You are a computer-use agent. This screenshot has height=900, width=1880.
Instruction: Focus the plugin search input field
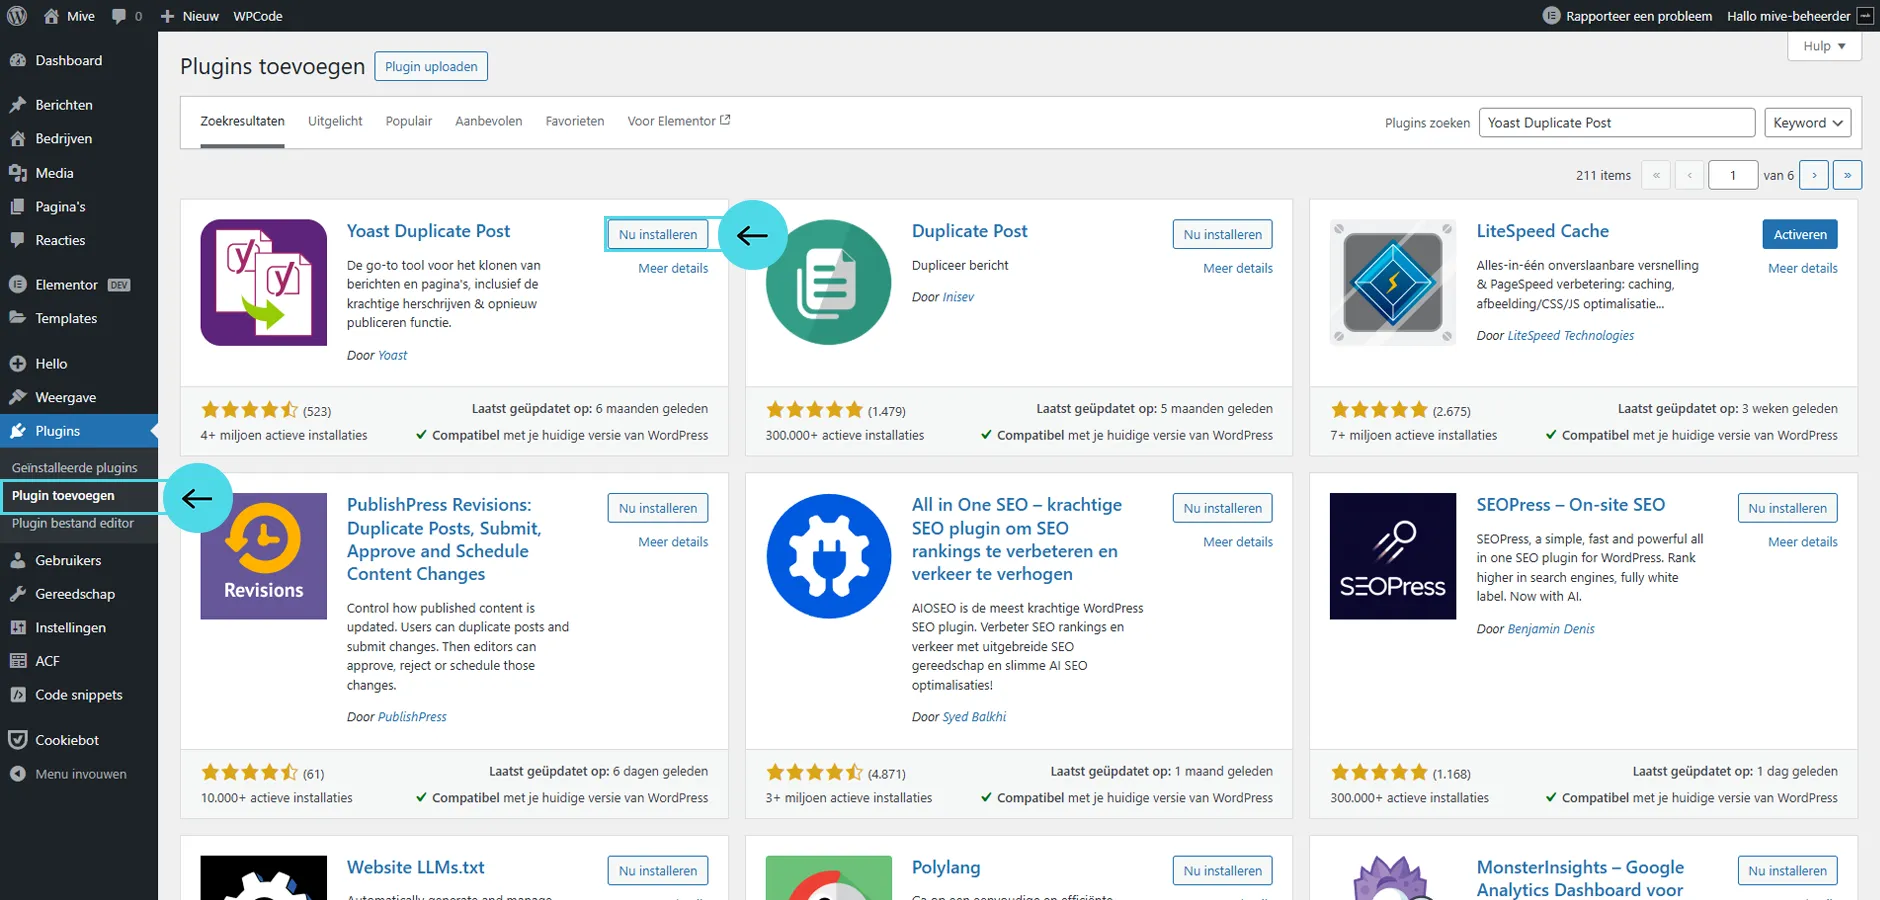tap(1616, 123)
